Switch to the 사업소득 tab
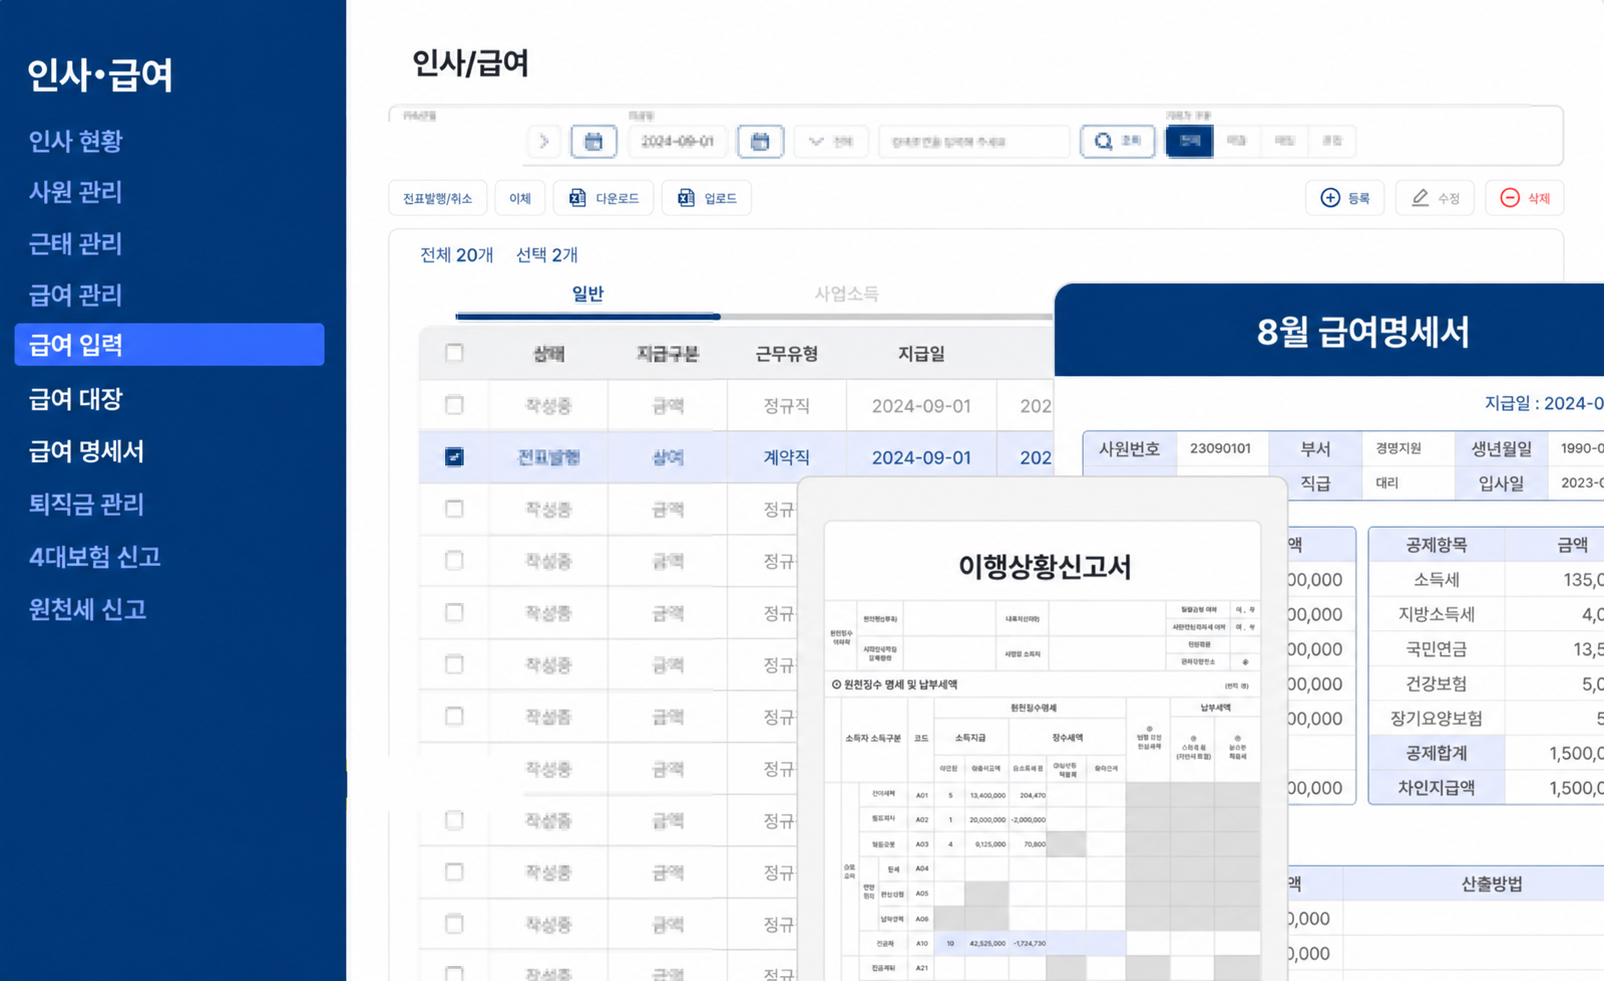1604x981 pixels. pyautogui.click(x=846, y=294)
